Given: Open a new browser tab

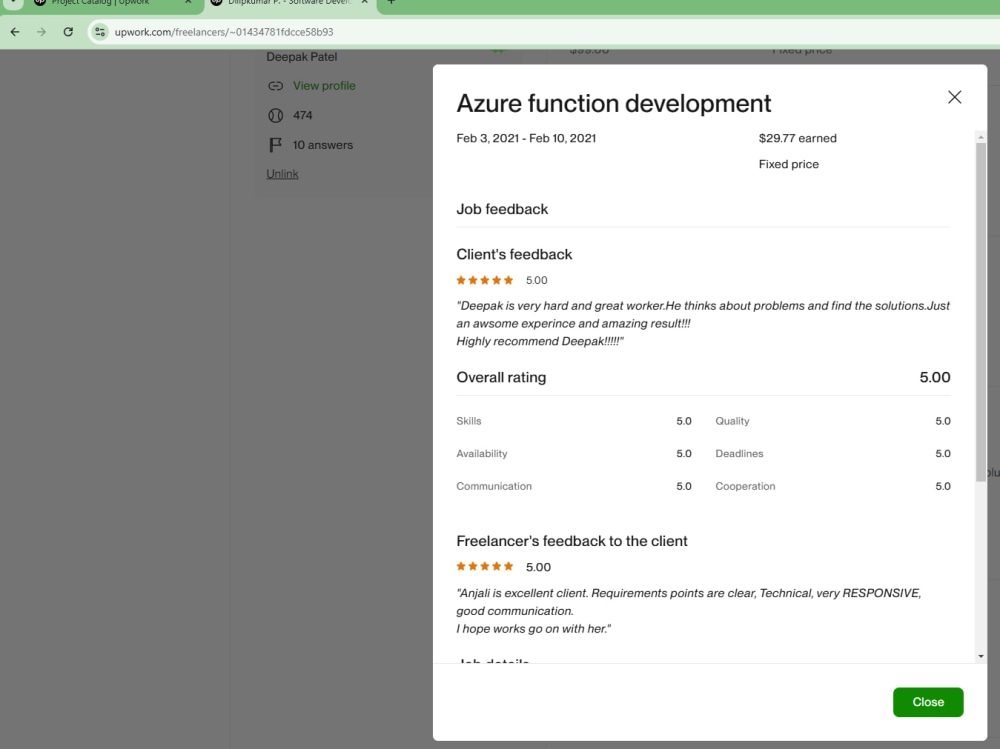Looking at the screenshot, I should 391,3.
